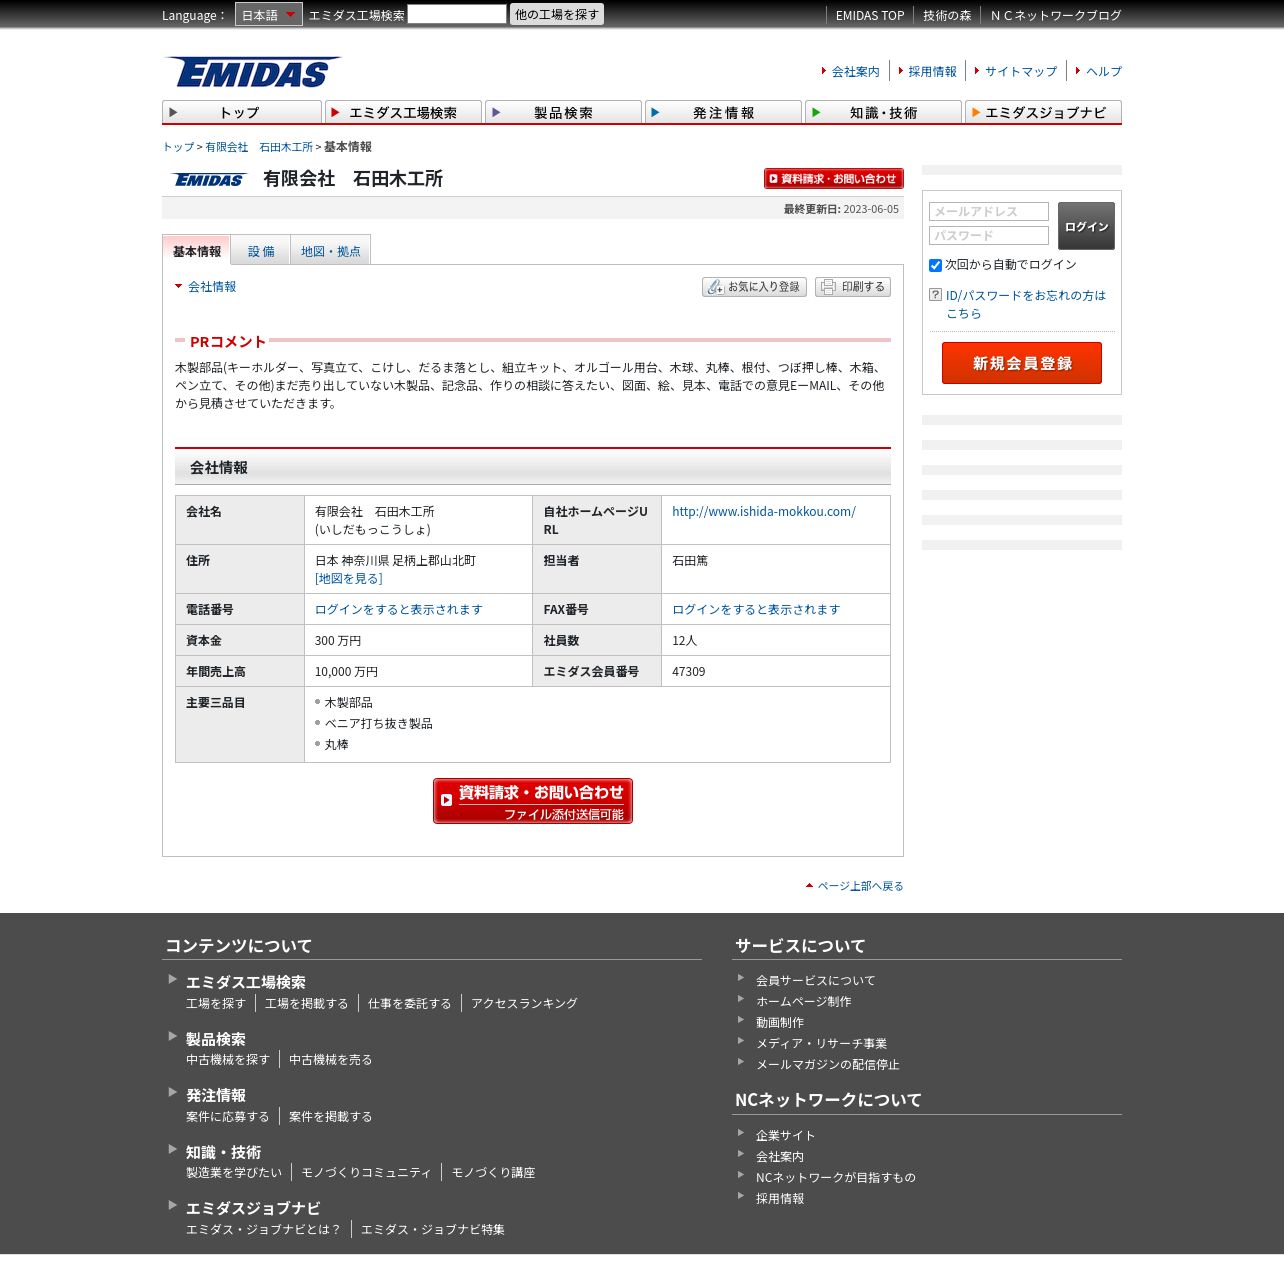Open ID/パスワードをお忘れの方はこちら link

(1026, 304)
